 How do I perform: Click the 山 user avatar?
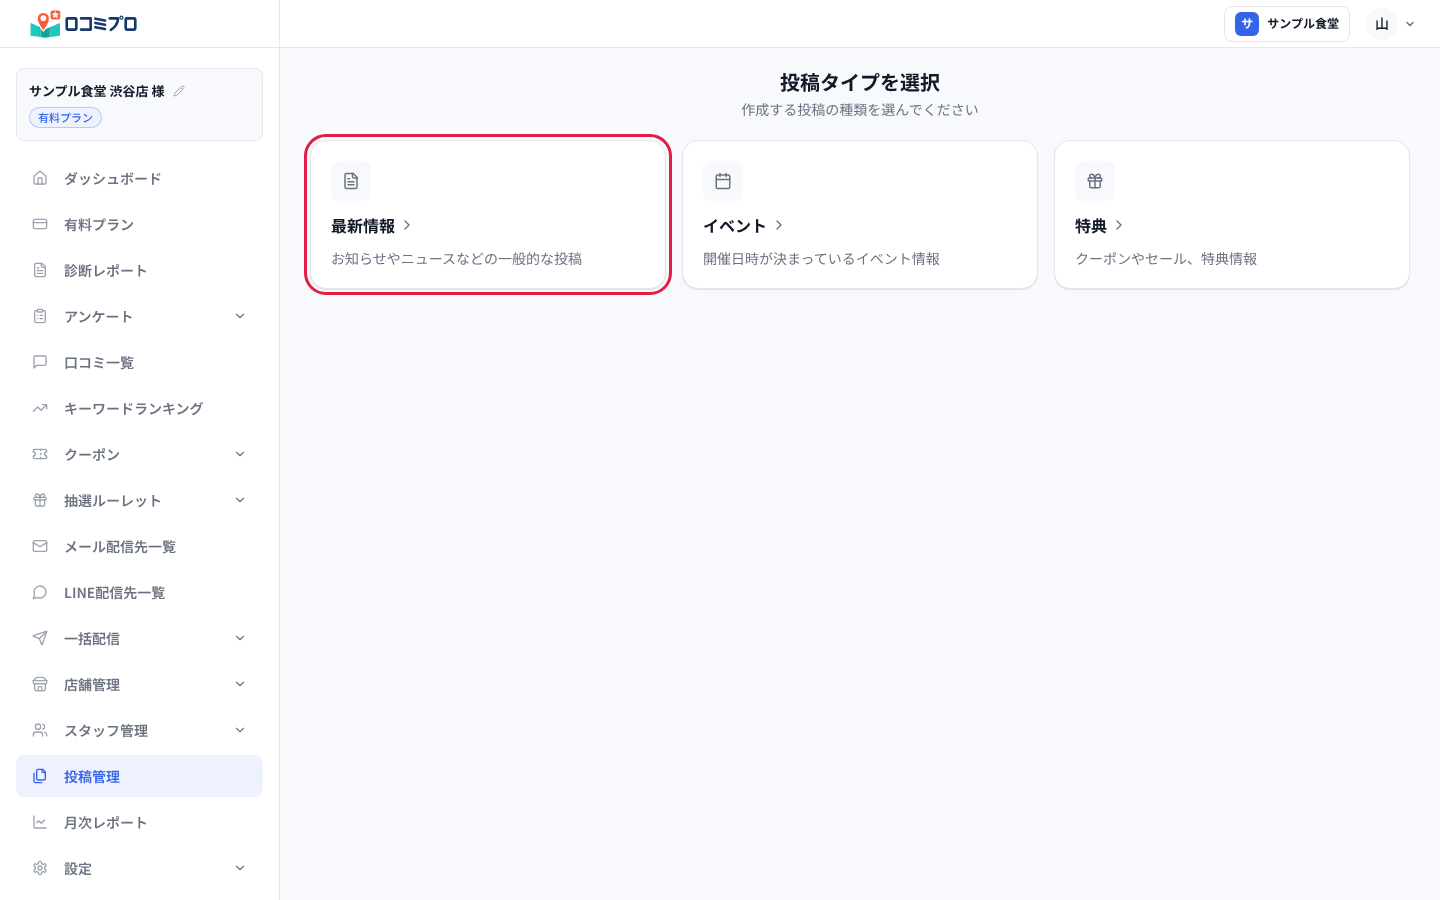point(1382,24)
